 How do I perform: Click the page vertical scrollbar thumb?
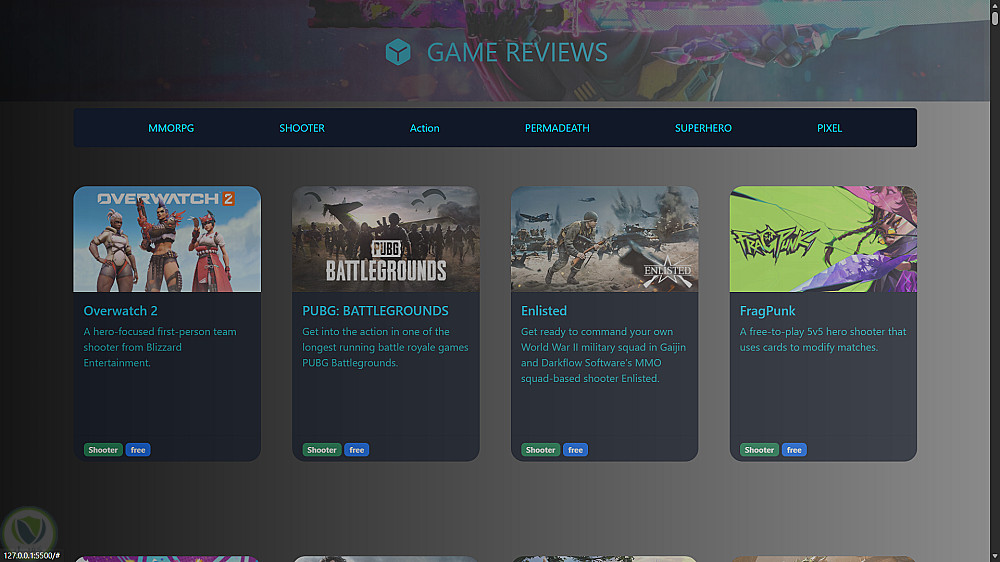(x=995, y=17)
